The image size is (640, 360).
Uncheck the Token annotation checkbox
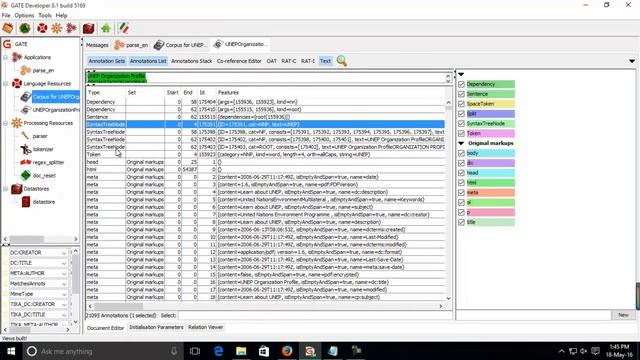pyautogui.click(x=461, y=133)
